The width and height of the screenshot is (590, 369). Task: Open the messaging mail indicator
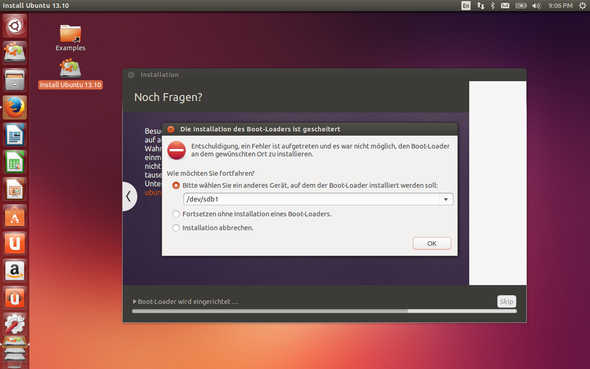[x=505, y=6]
